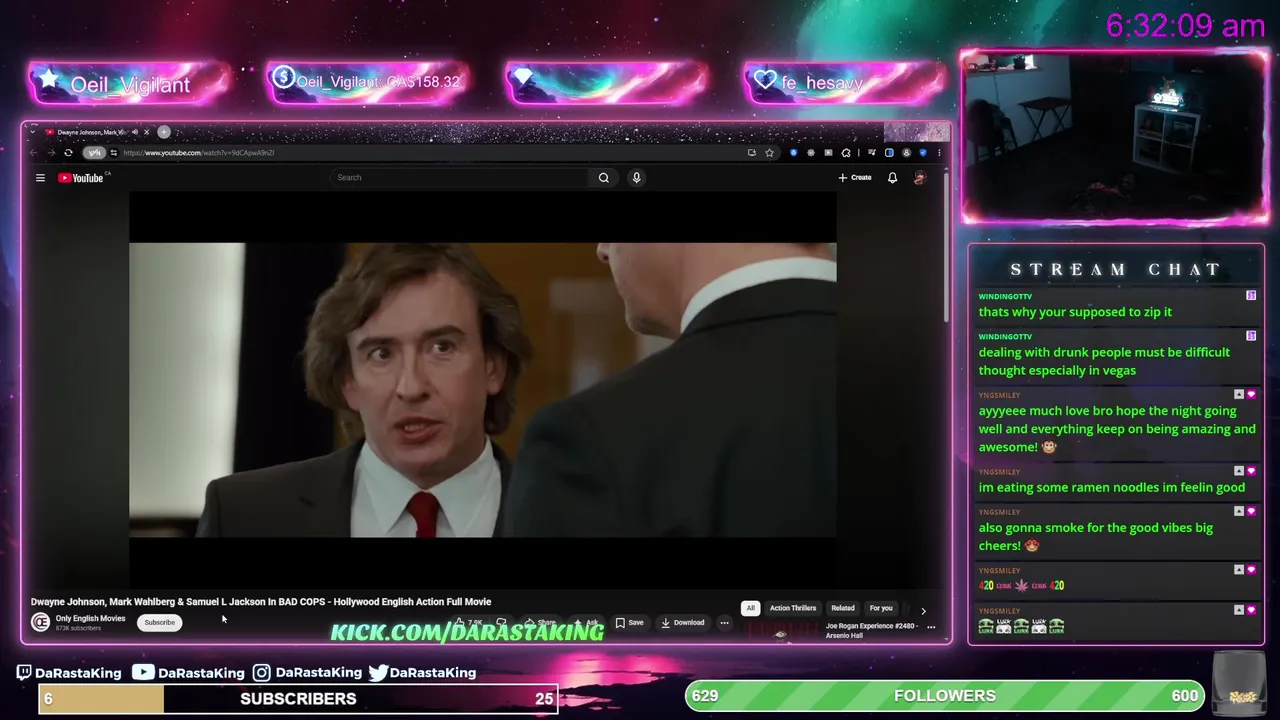Click the STREAM CHAT heading

pos(1116,270)
